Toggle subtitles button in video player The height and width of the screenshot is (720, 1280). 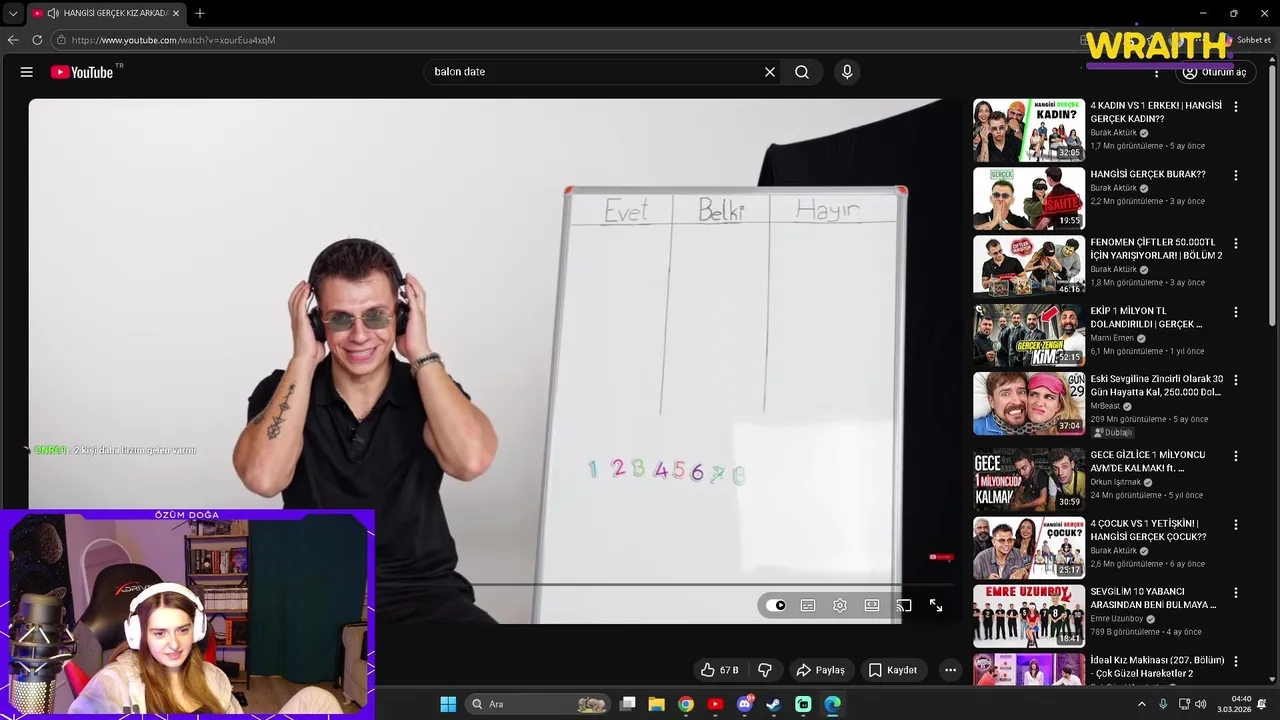pos(808,605)
